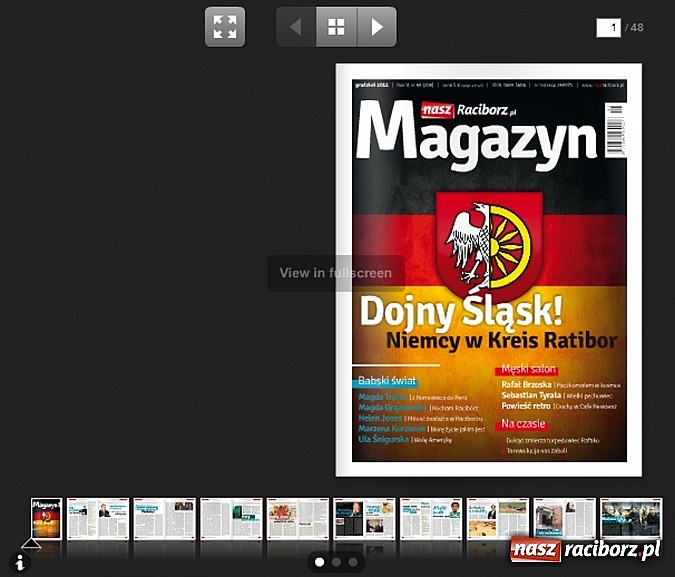Click the '/ 48' total pages text
The image size is (675, 577).
(635, 28)
